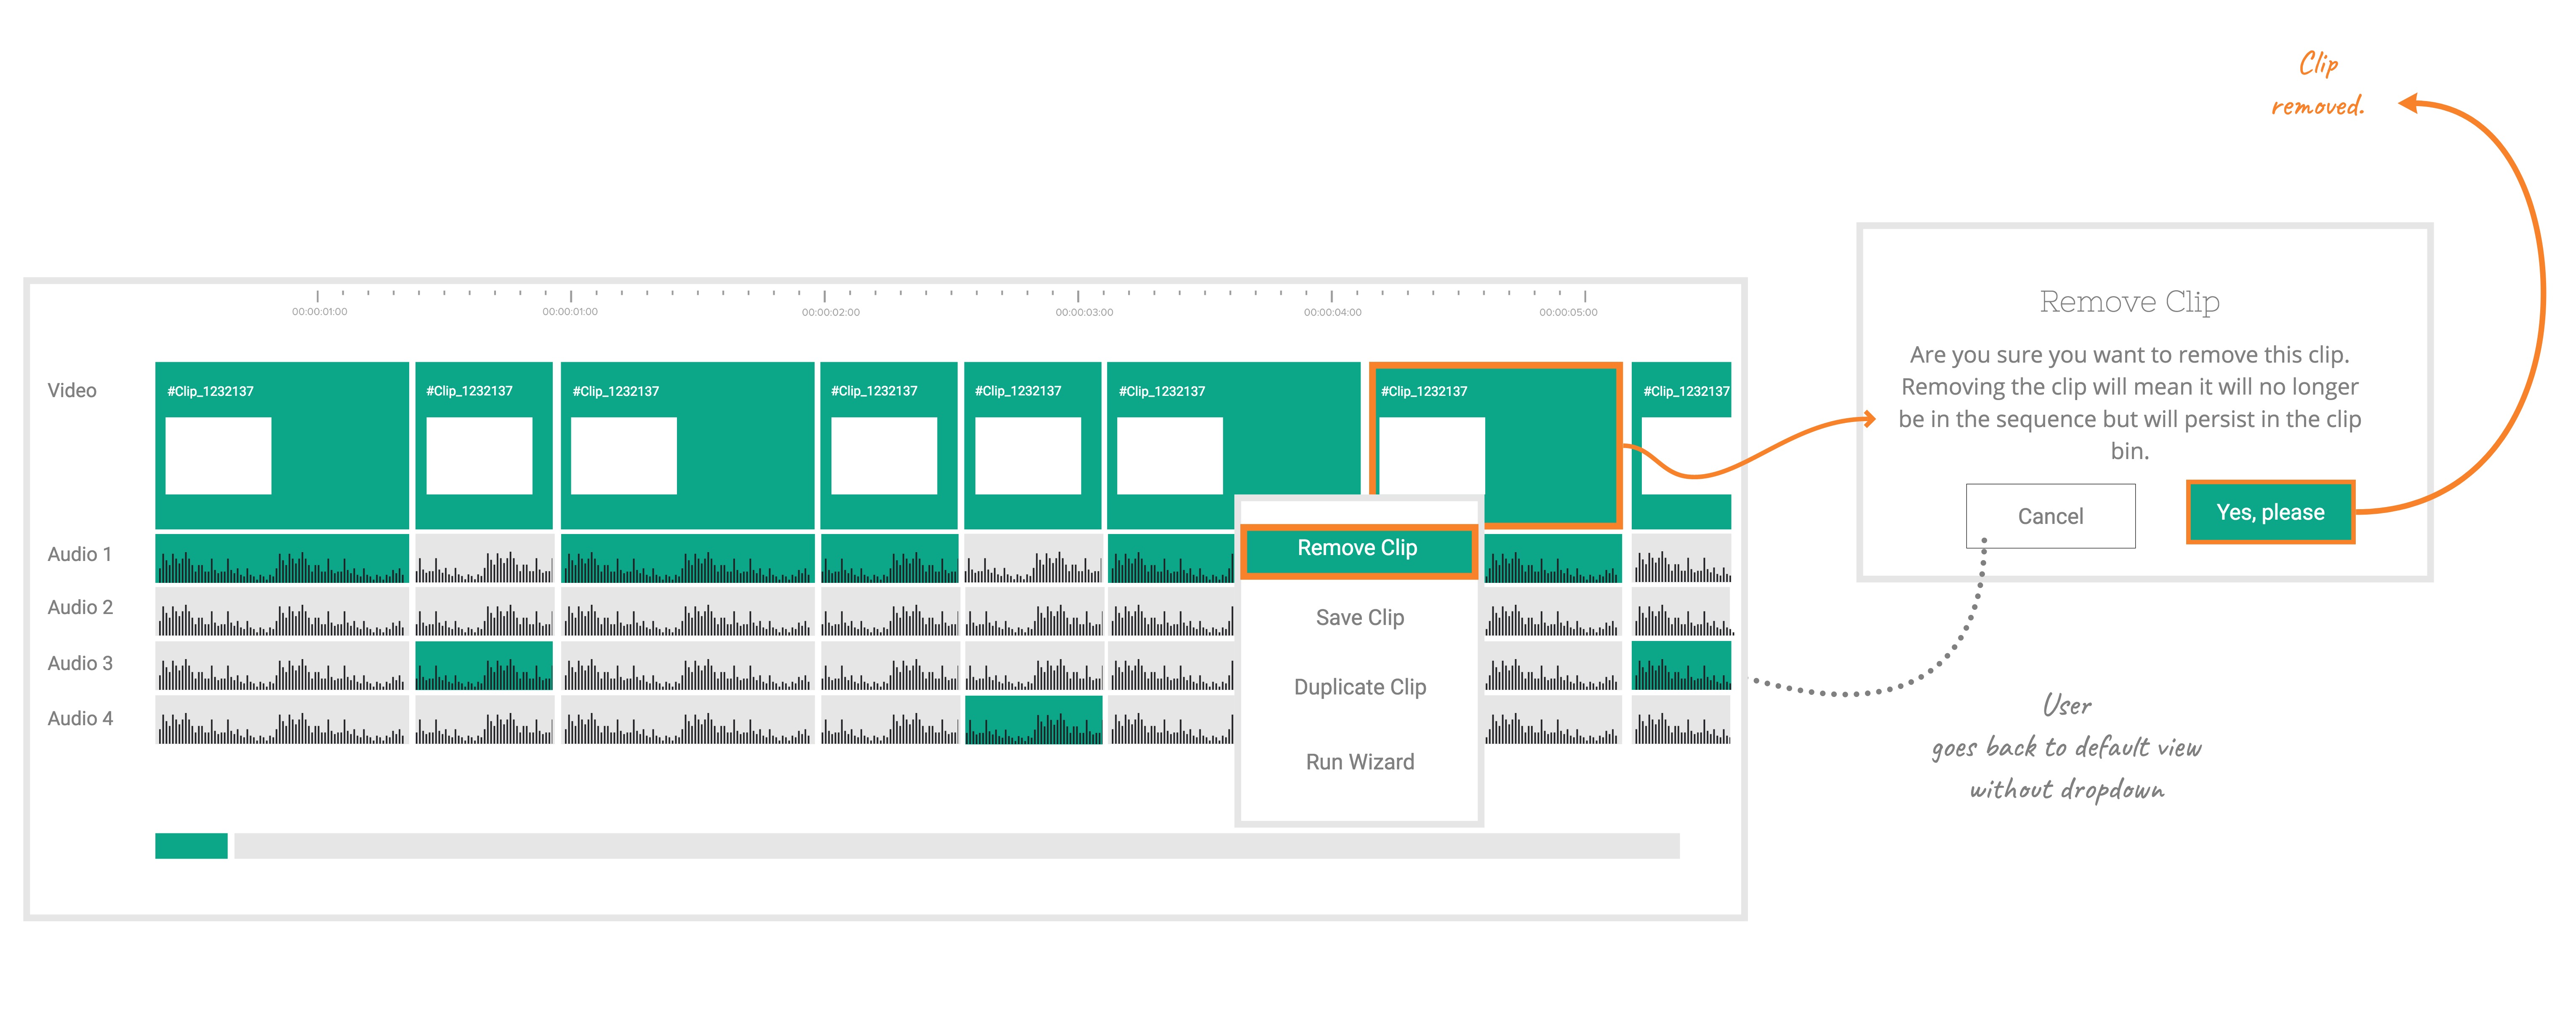Select gray Audio 2 waveform under first clip
This screenshot has height=1020, width=2576.
282,612
